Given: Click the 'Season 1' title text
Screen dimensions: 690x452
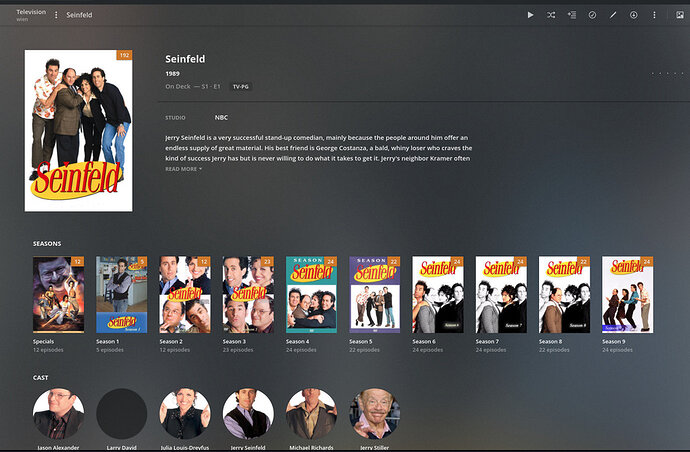Looking at the screenshot, I should (x=108, y=342).
